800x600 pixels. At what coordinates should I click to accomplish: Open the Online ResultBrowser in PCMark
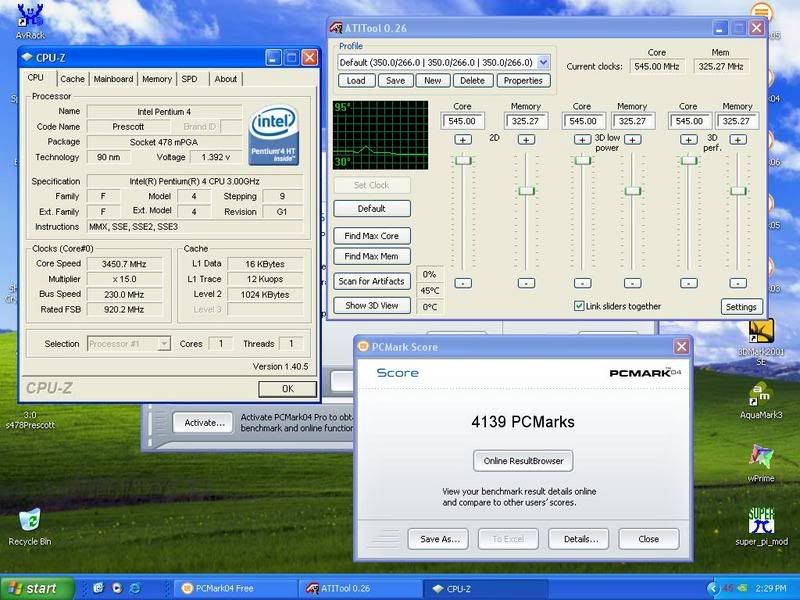pos(523,461)
